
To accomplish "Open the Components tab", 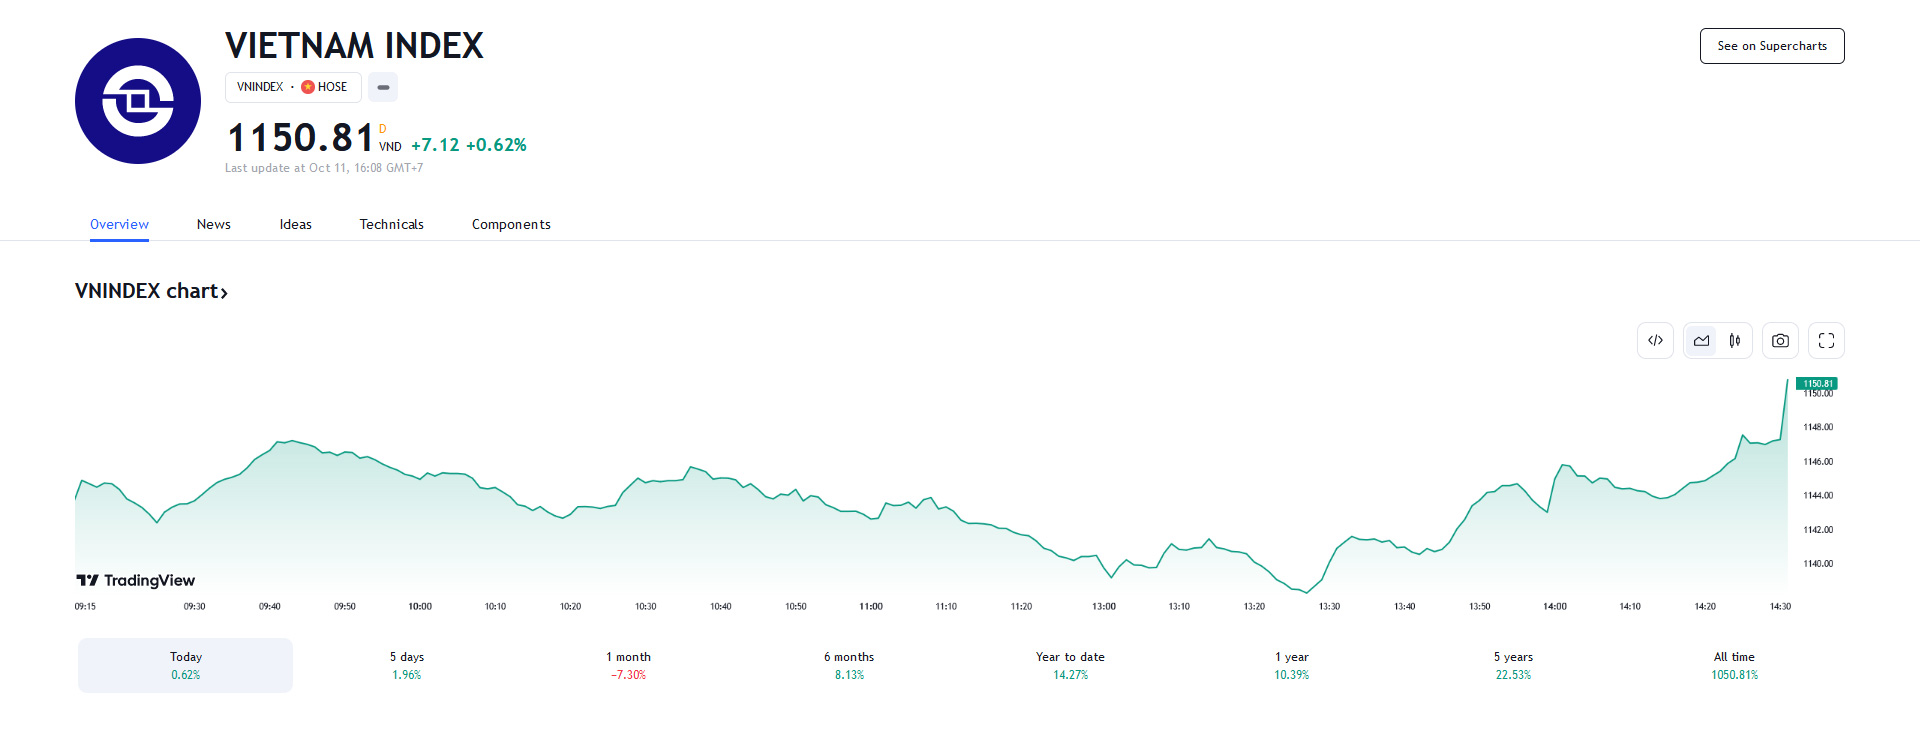I will pos(511,224).
